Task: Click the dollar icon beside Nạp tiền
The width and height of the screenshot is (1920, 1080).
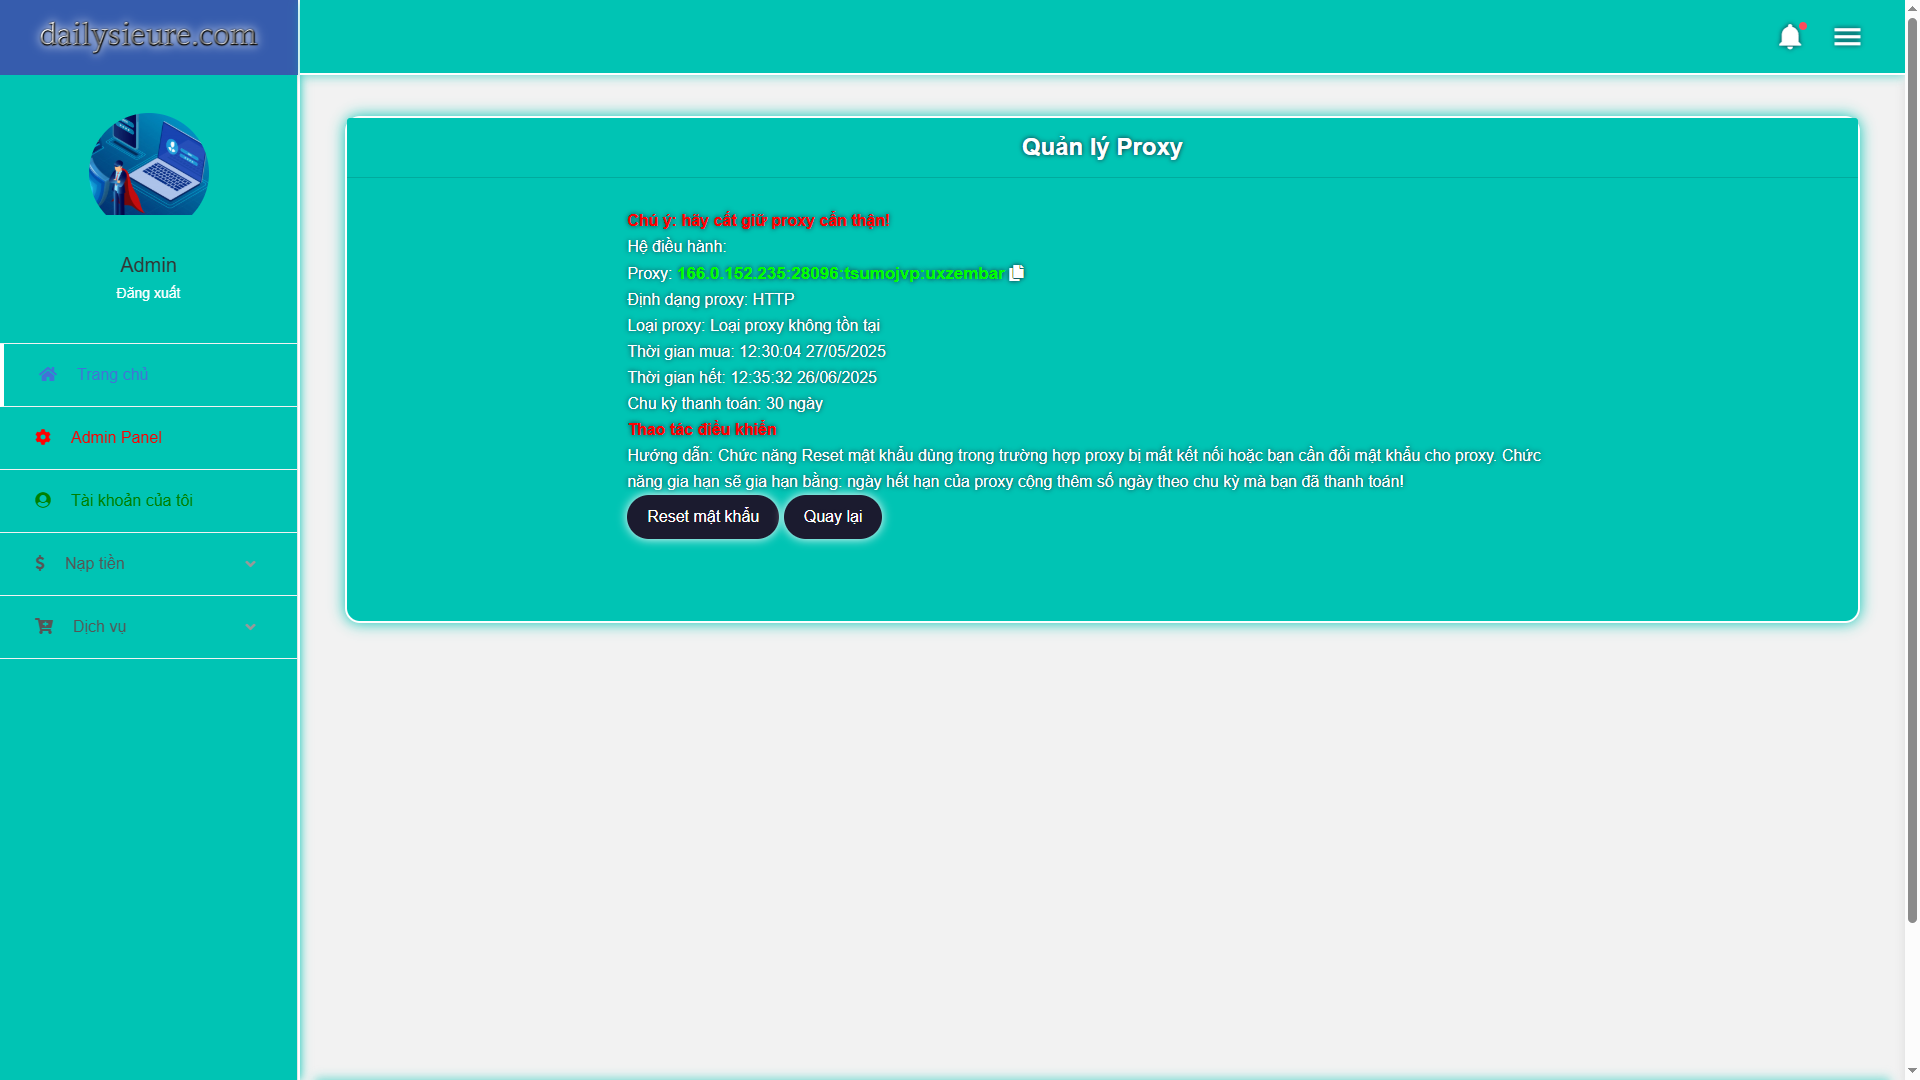Action: [40, 563]
